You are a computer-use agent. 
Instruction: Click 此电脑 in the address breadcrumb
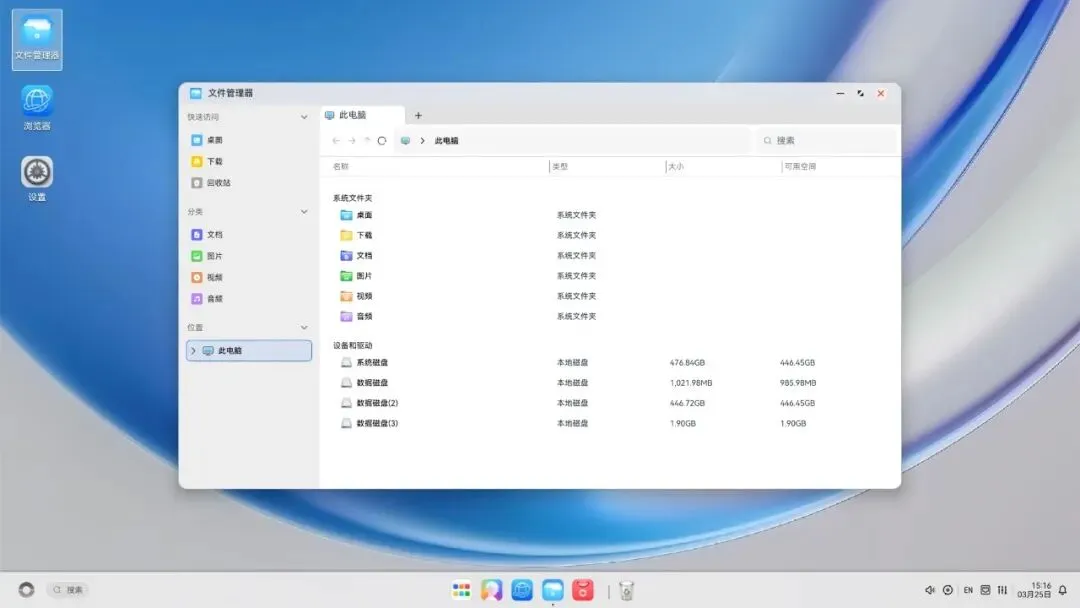[446, 140]
